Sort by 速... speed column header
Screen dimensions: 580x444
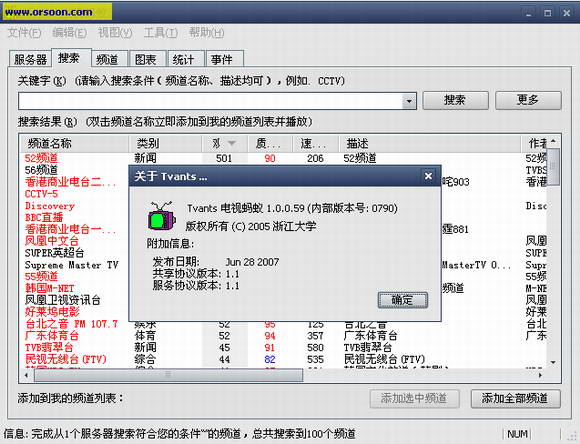(x=316, y=143)
